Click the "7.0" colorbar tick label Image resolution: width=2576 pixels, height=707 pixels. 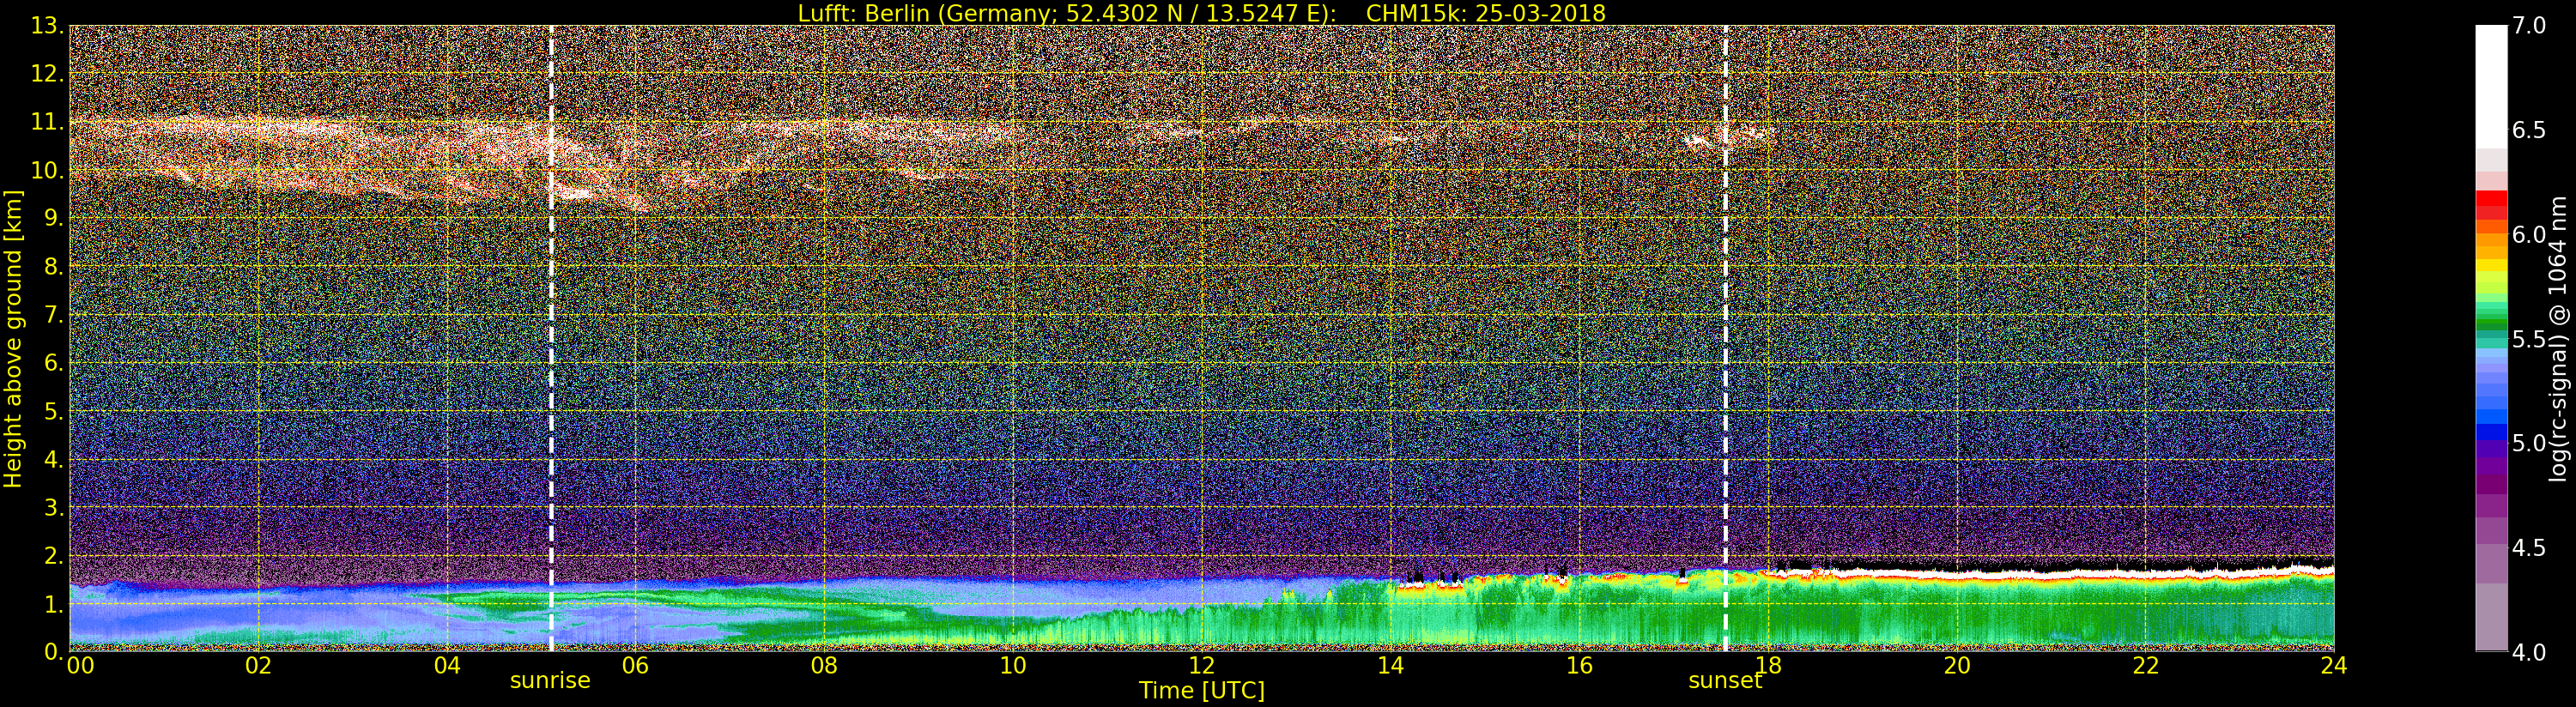[2529, 26]
